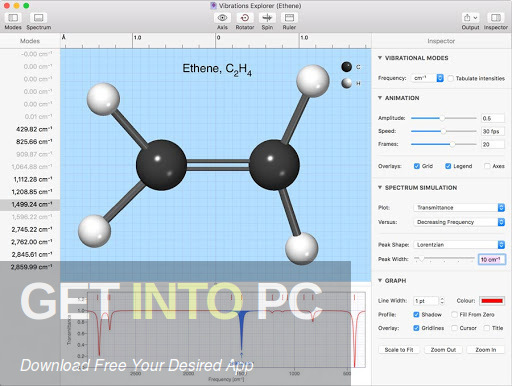The image size is (512, 386).
Task: Select the dimmed 909.87 cm⁻¹ mode
Action: coord(30,154)
